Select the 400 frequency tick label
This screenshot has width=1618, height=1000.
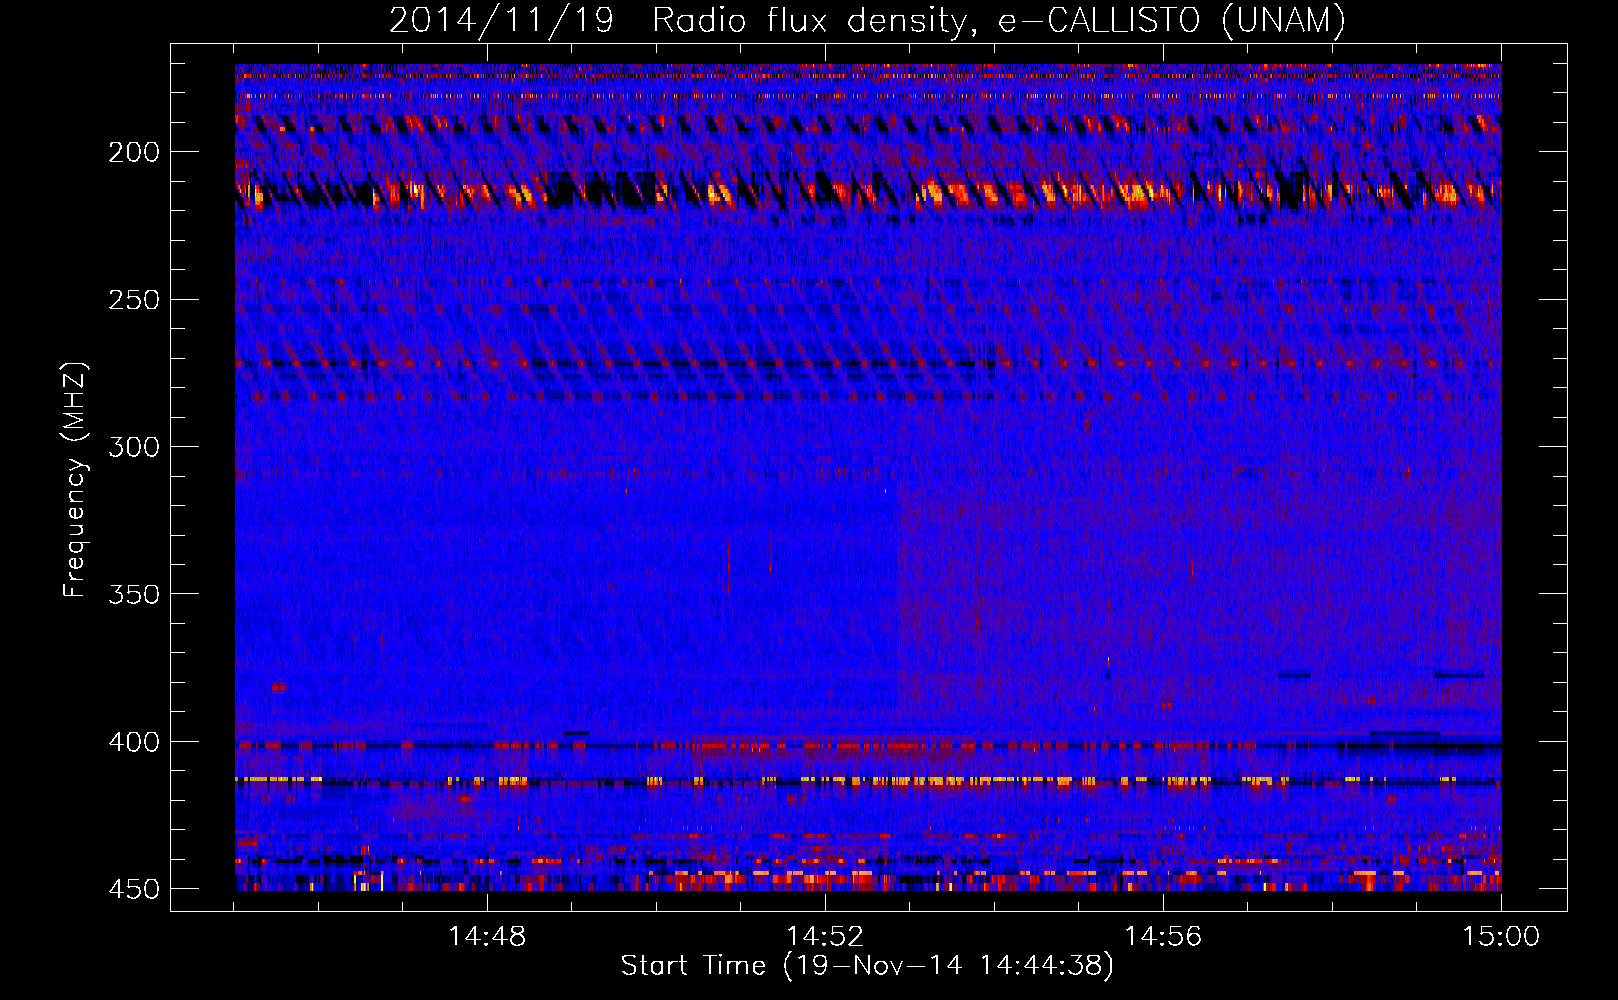click(x=134, y=741)
